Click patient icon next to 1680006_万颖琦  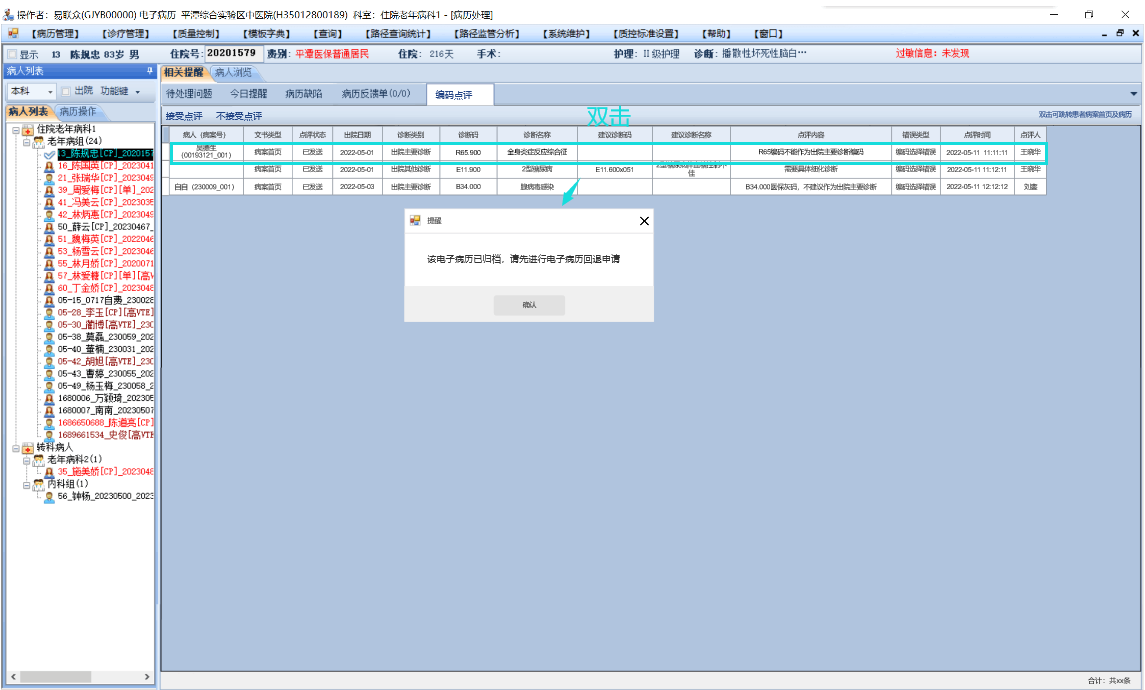(49, 399)
